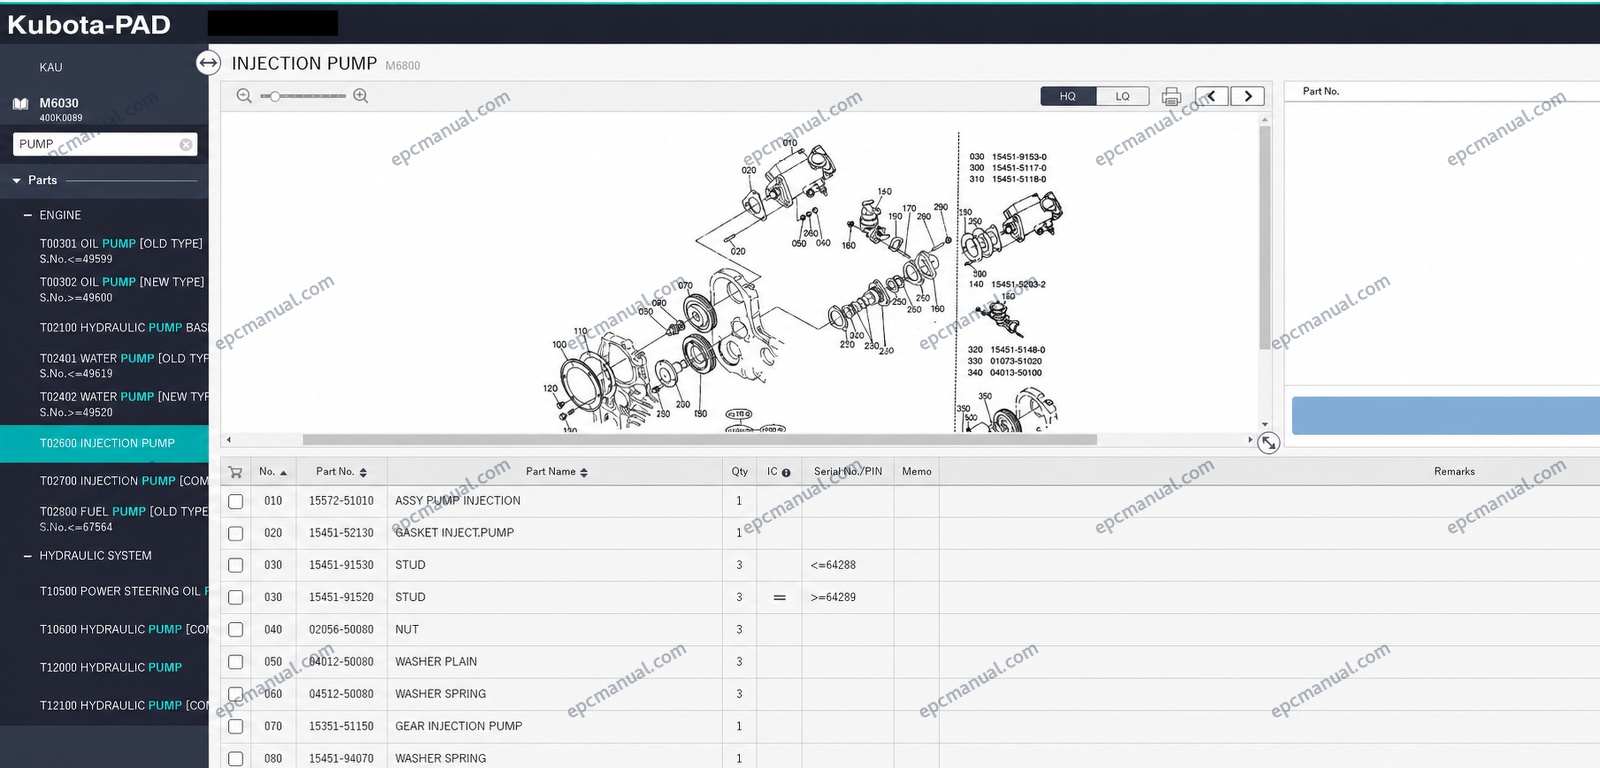This screenshot has height=768, width=1600.
Task: Go to the next diagram arrow
Action: (x=1248, y=96)
